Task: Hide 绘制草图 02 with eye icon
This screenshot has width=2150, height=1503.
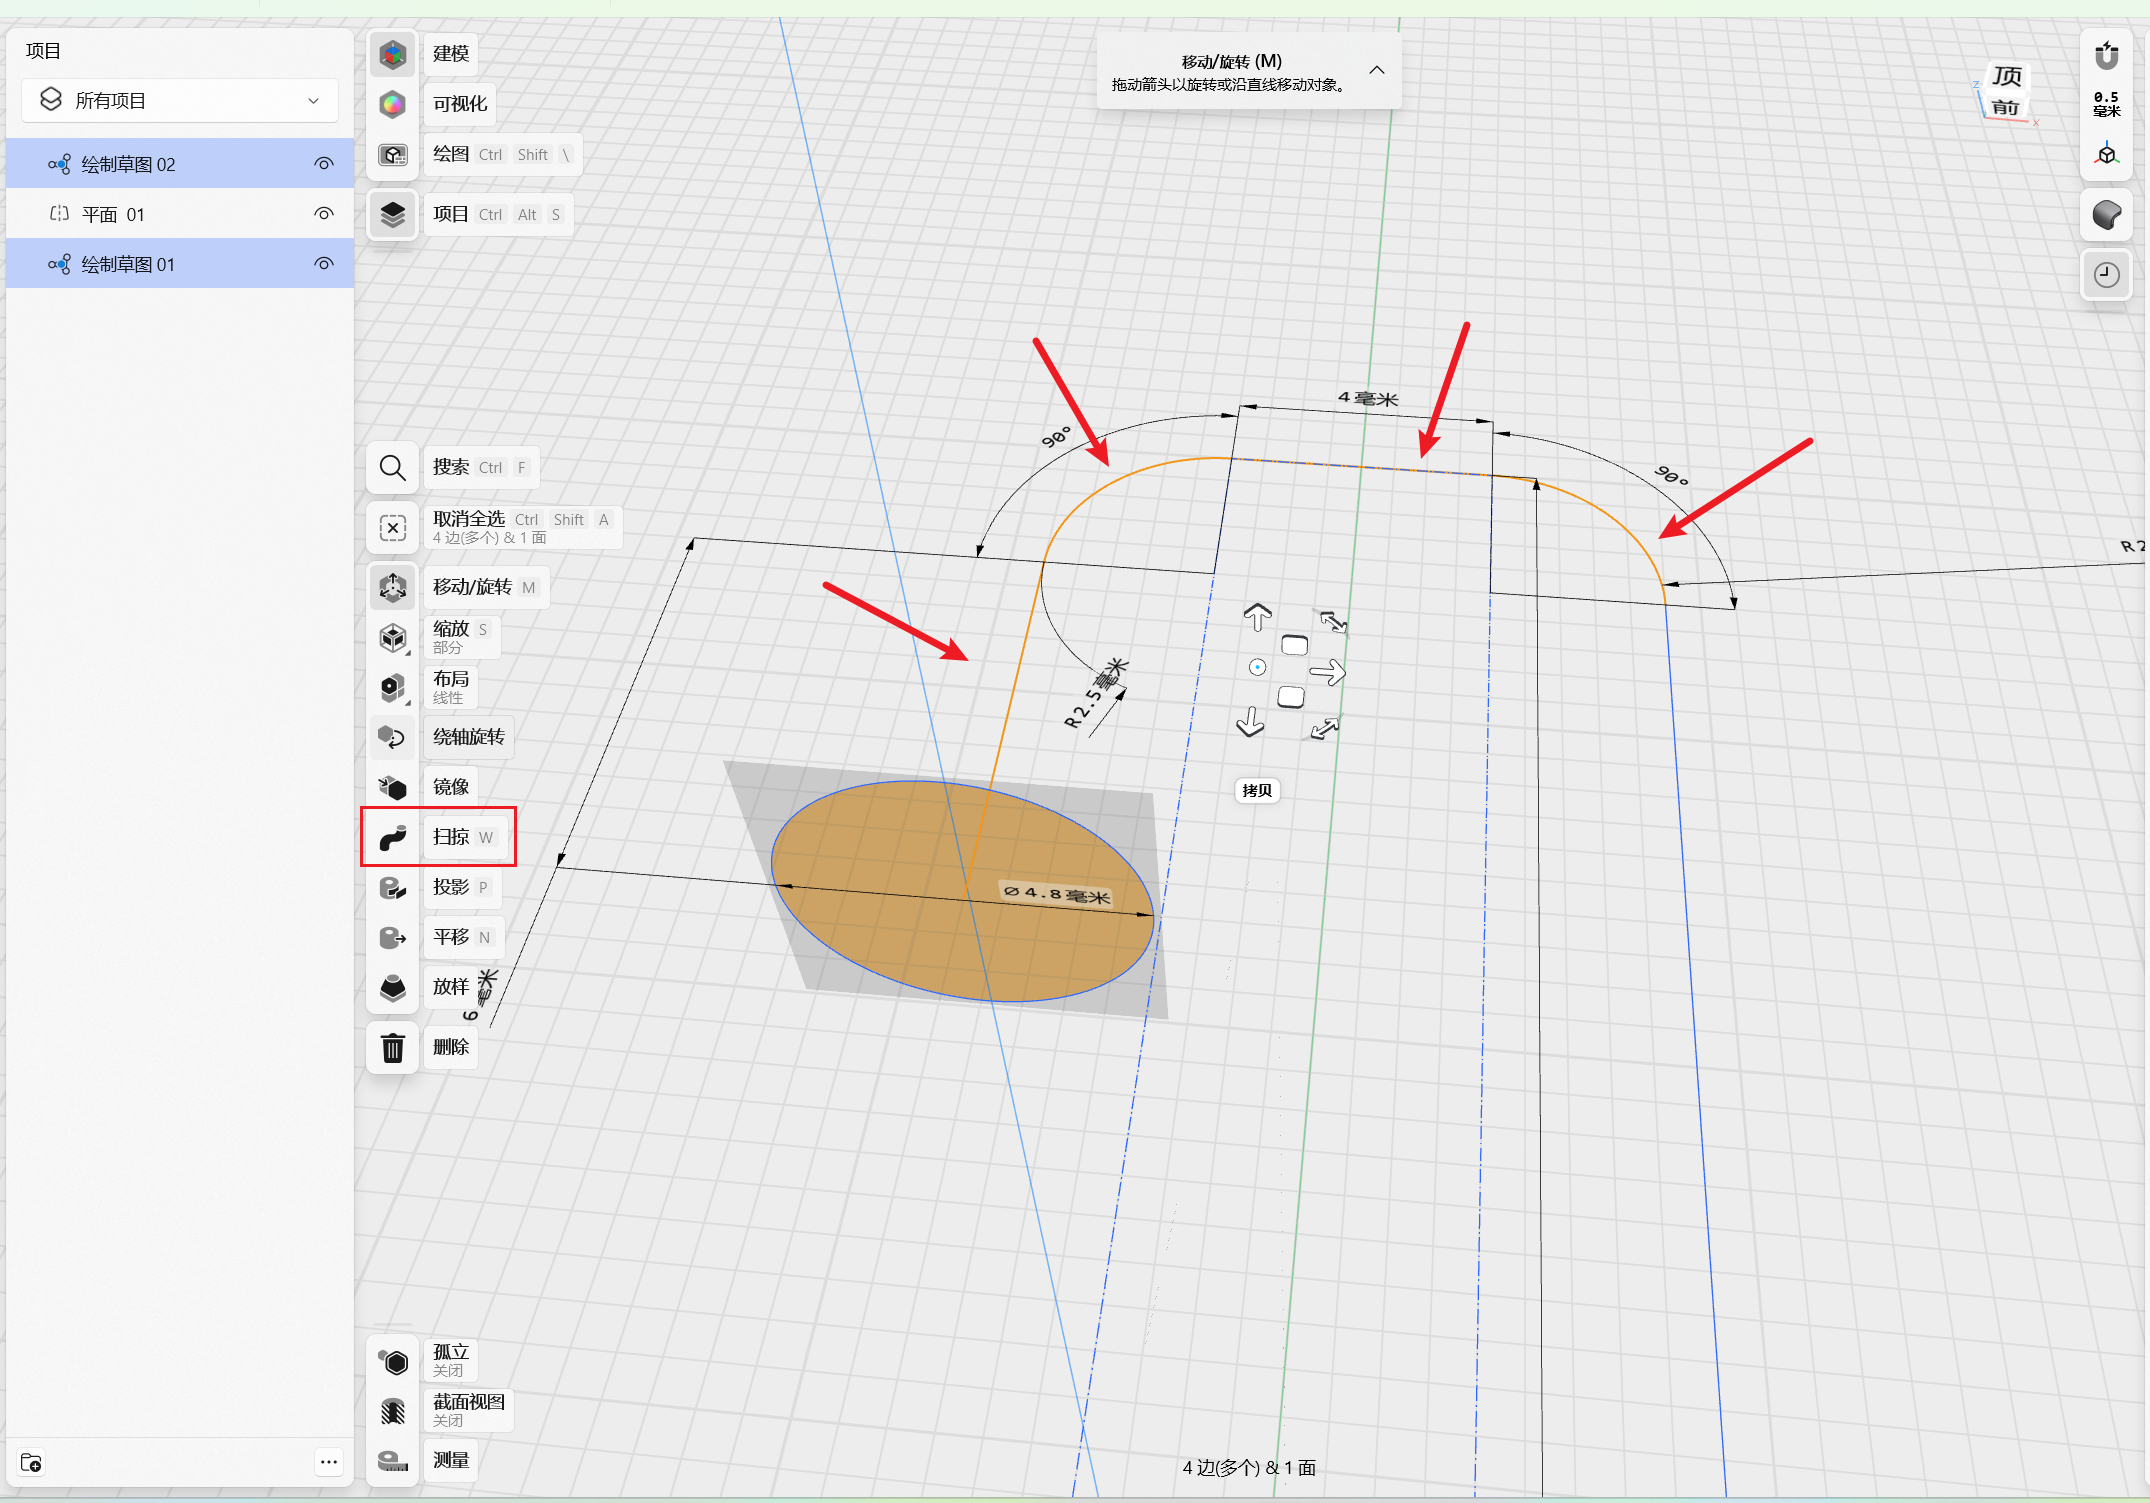Action: coord(323,164)
